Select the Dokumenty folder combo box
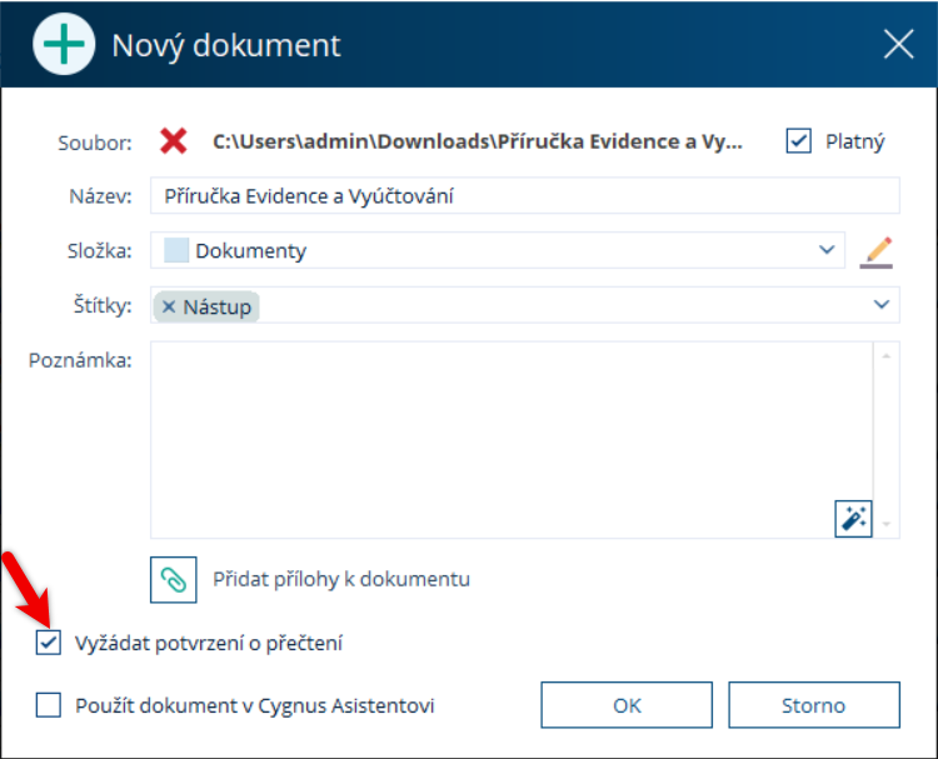Image resolution: width=938 pixels, height=759 pixels. click(497, 250)
